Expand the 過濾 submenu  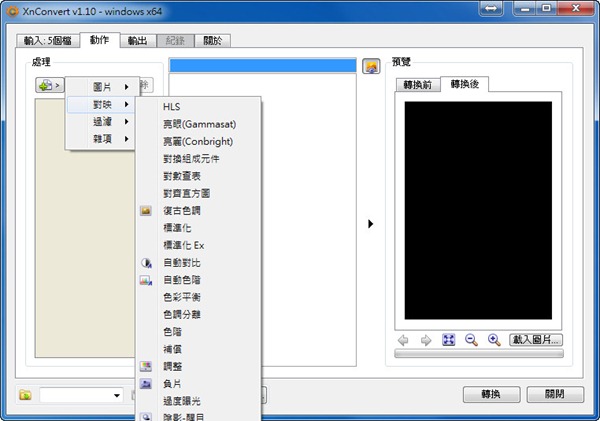101,121
